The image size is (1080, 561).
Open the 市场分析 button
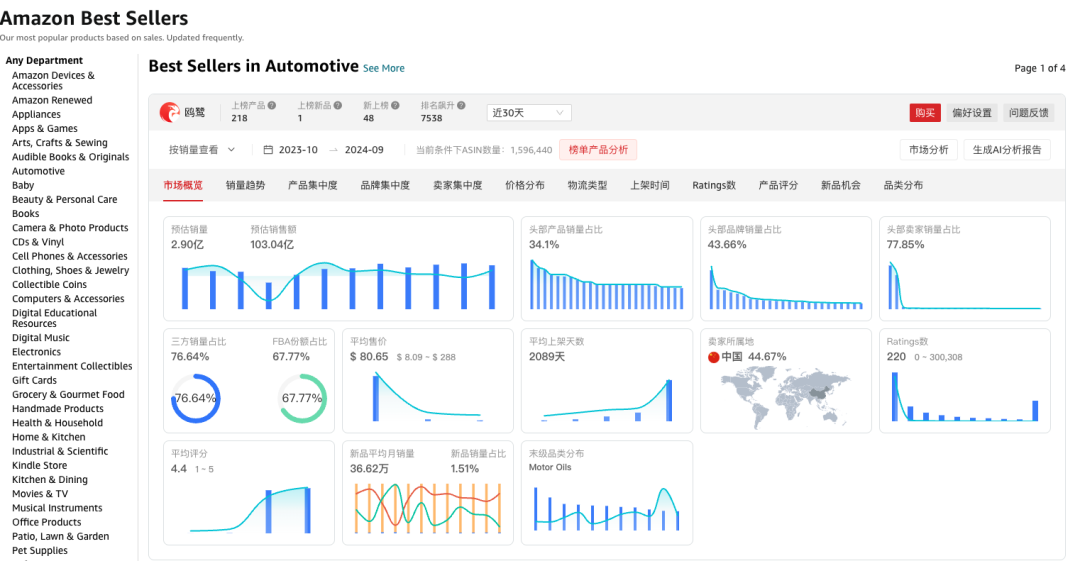[x=928, y=150]
